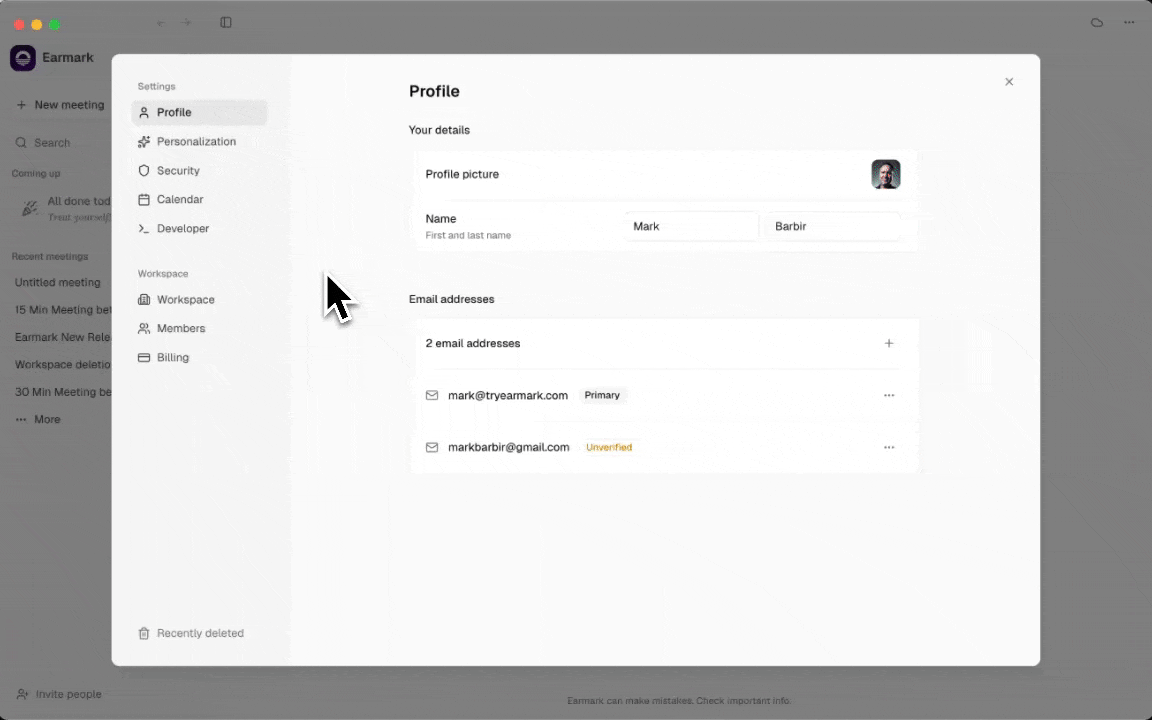
Task: Add a new email address
Action: [889, 343]
